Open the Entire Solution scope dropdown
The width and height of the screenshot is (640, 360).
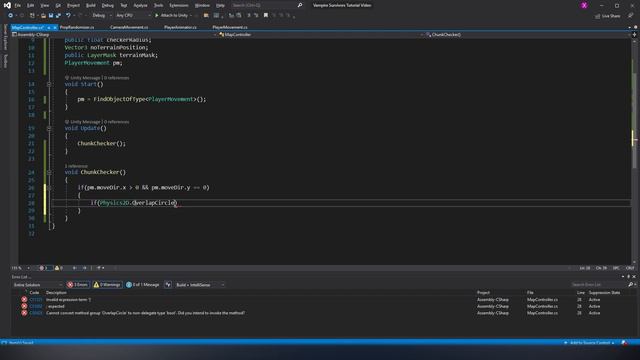(38, 284)
